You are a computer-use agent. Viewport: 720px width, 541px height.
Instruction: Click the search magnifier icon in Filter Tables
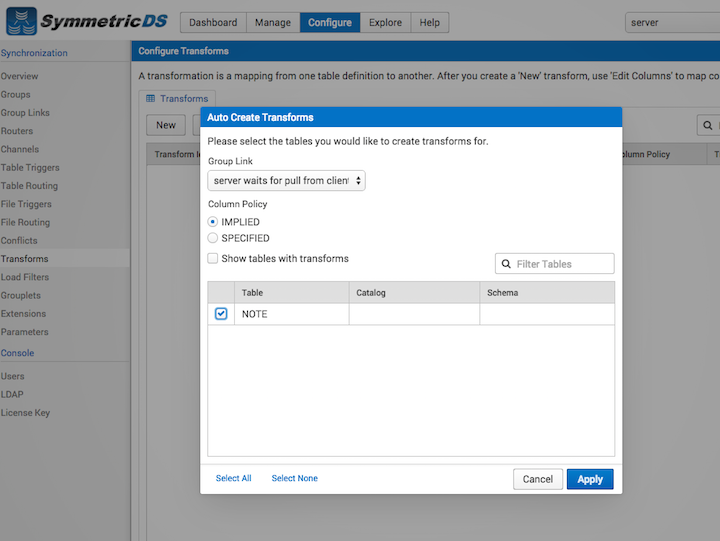point(506,264)
